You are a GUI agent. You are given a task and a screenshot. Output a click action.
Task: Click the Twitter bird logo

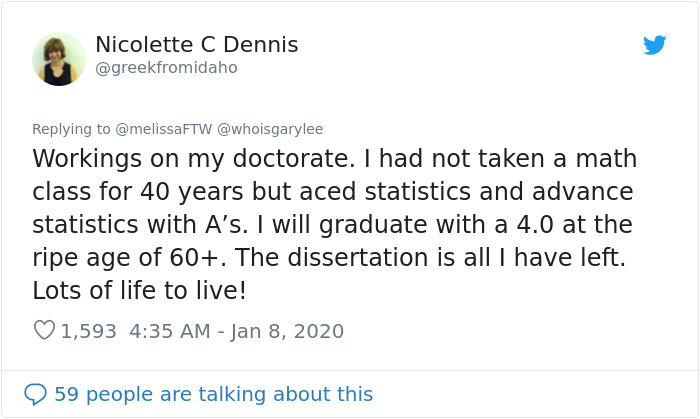click(655, 45)
